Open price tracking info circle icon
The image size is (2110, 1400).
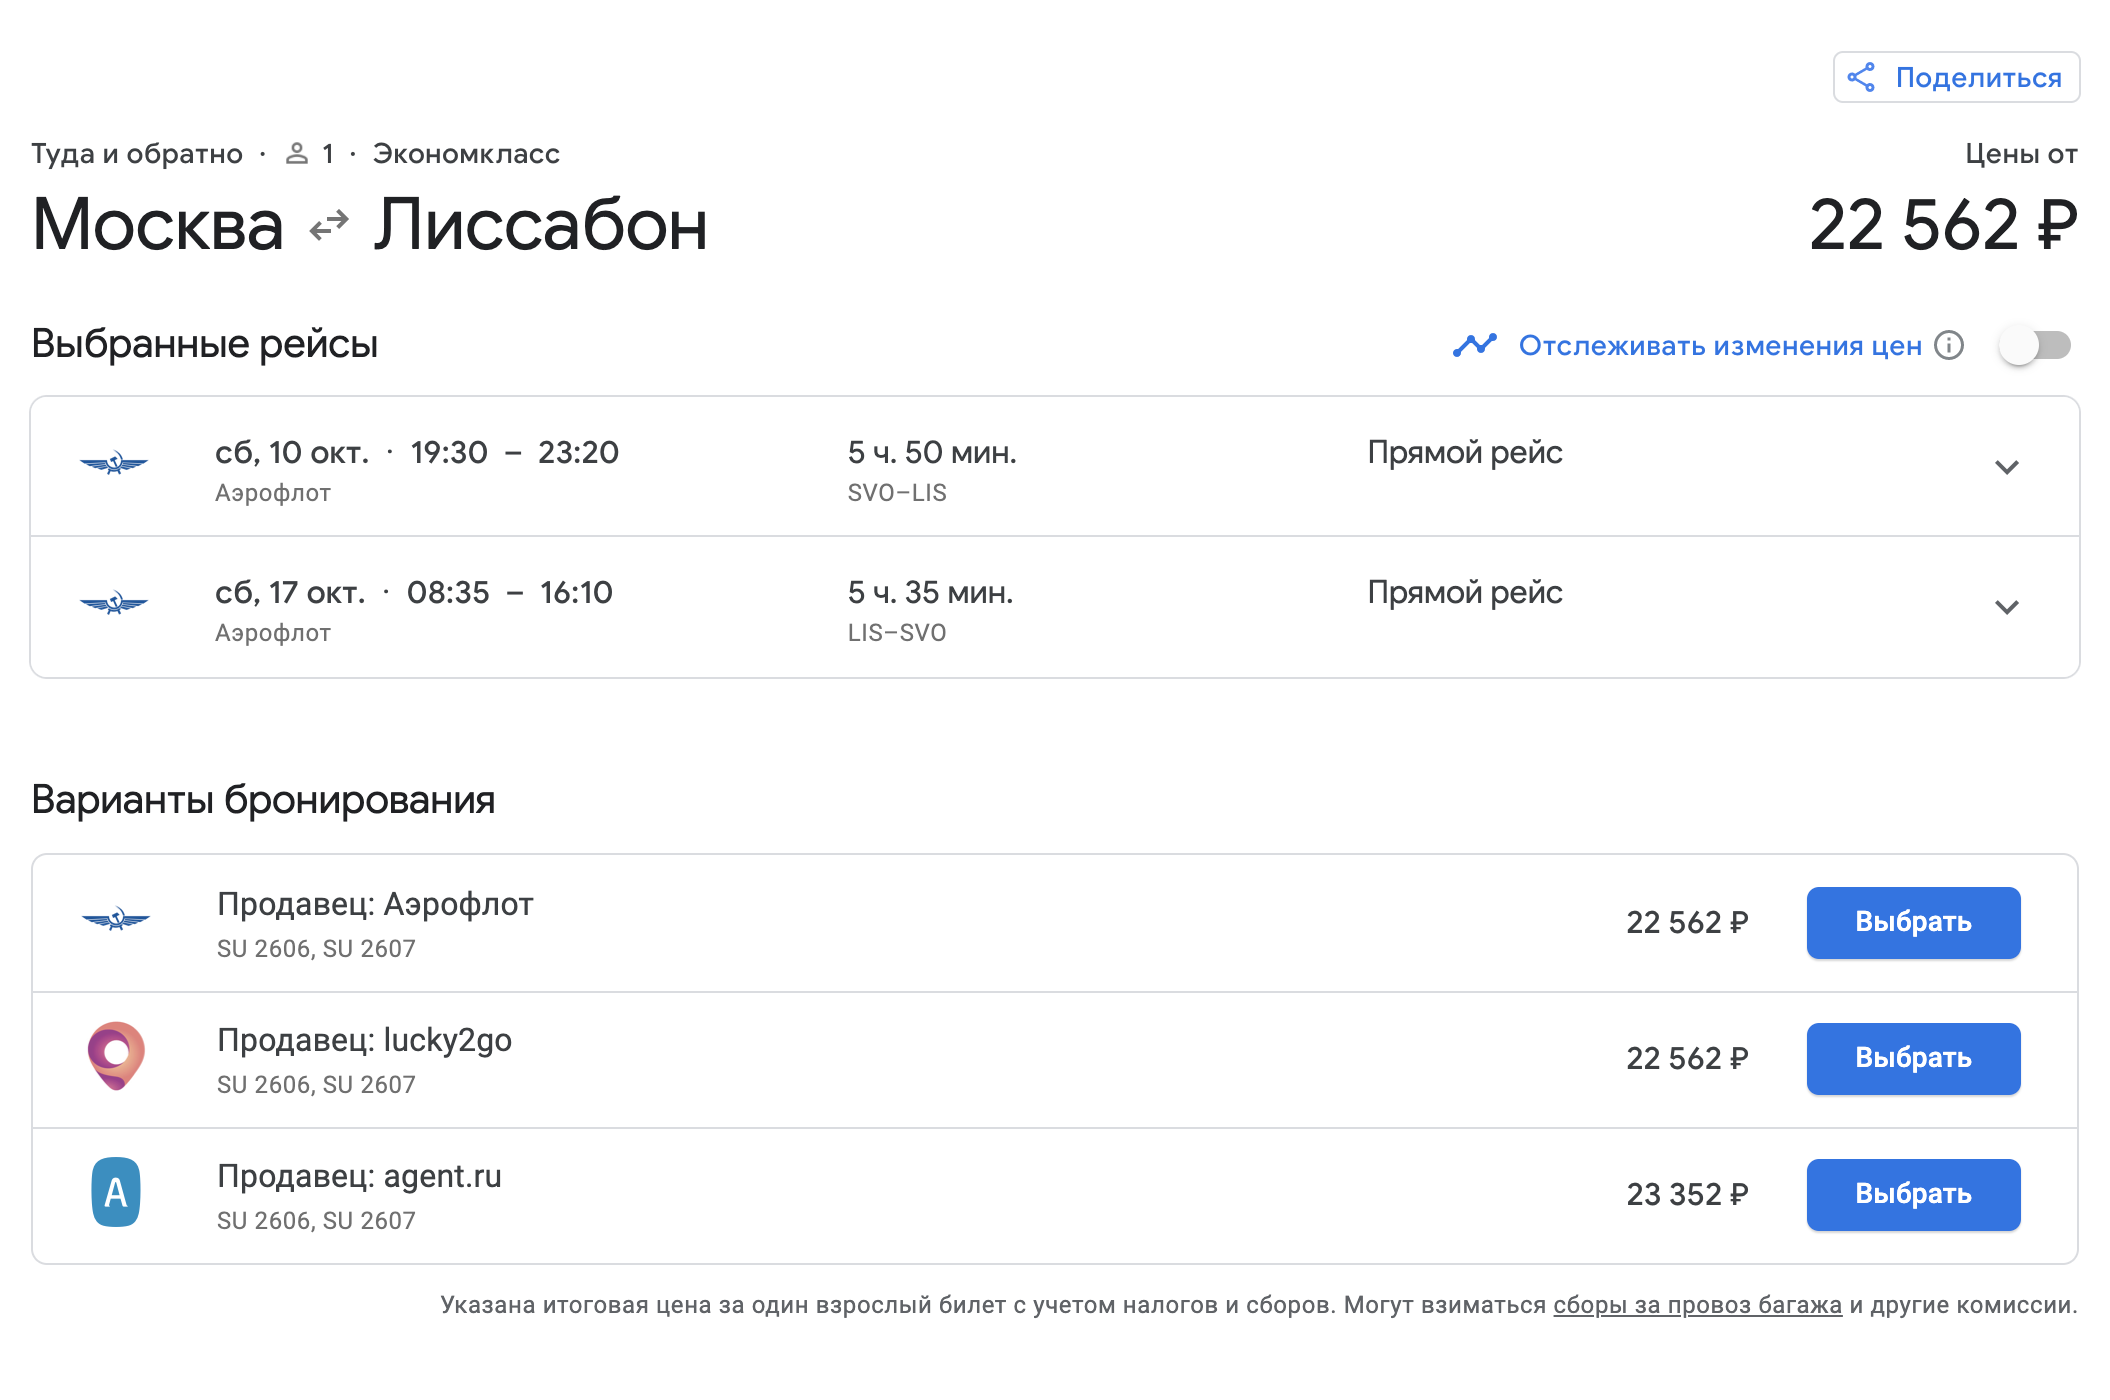(1949, 345)
